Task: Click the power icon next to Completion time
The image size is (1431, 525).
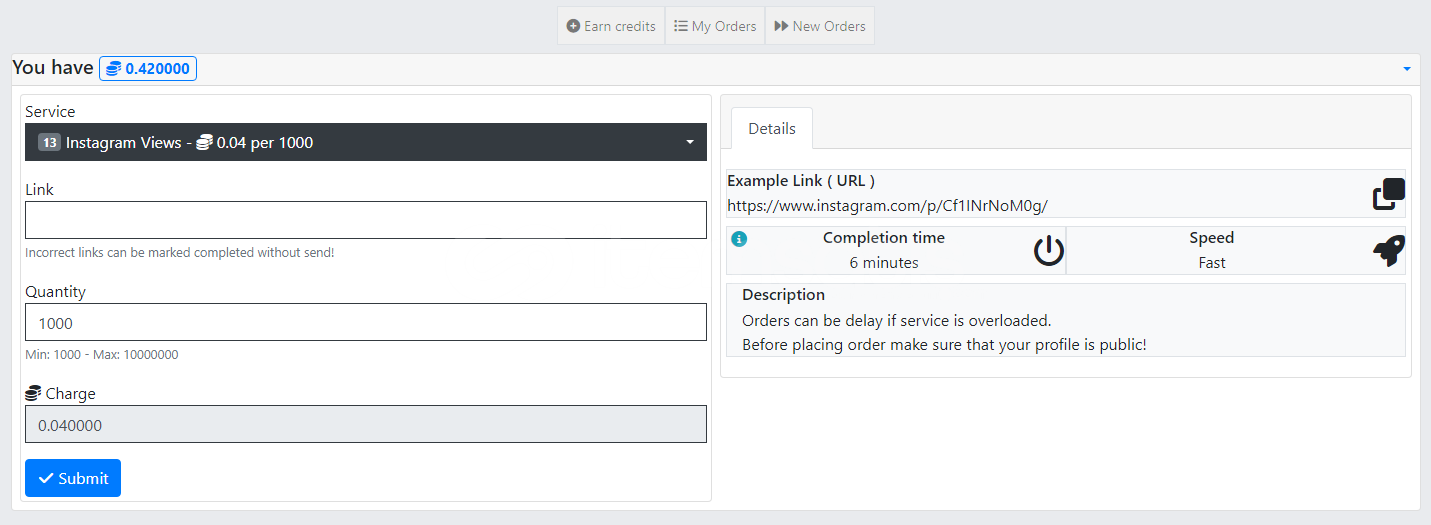Action: tap(1048, 250)
